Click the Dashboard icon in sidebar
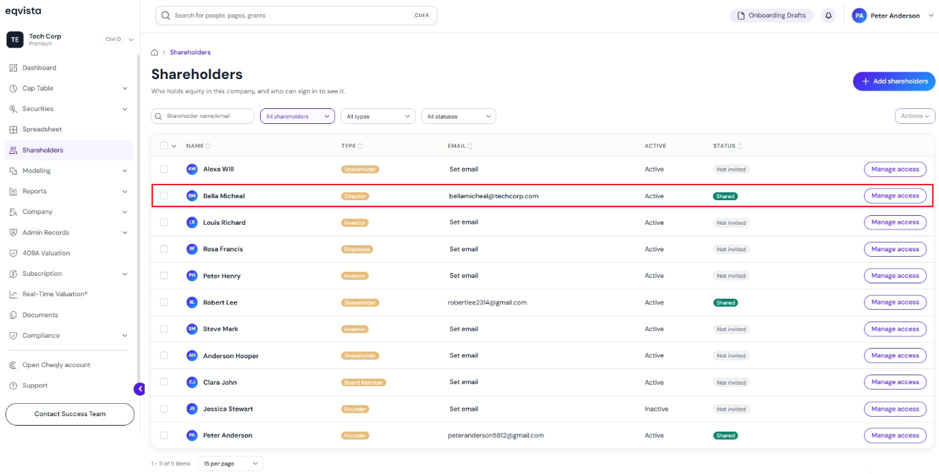 [13, 68]
